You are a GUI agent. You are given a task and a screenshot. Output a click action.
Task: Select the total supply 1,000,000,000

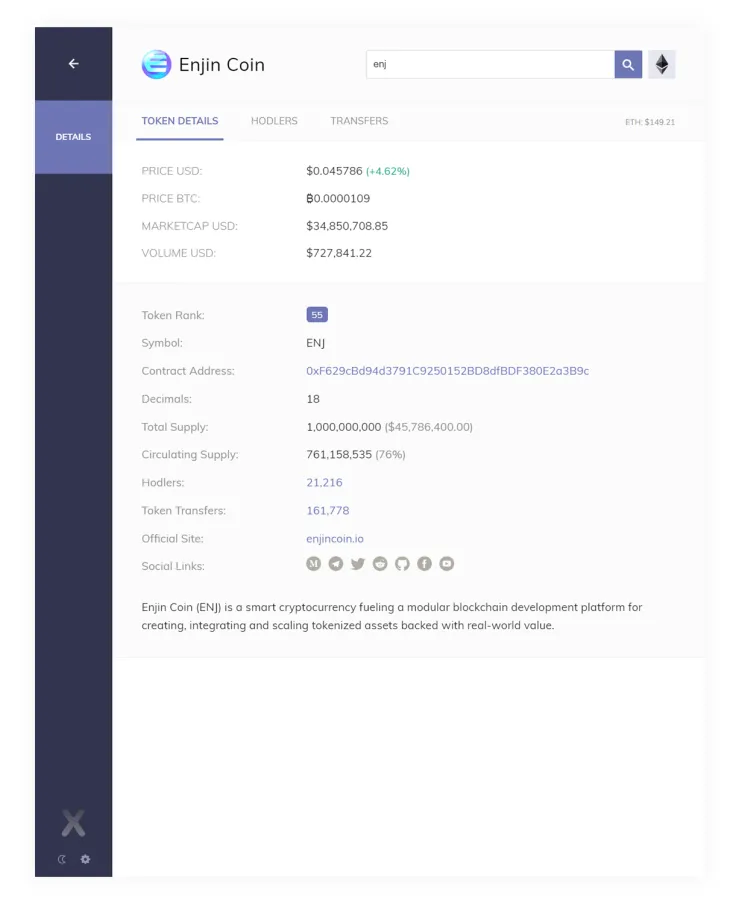tap(344, 427)
